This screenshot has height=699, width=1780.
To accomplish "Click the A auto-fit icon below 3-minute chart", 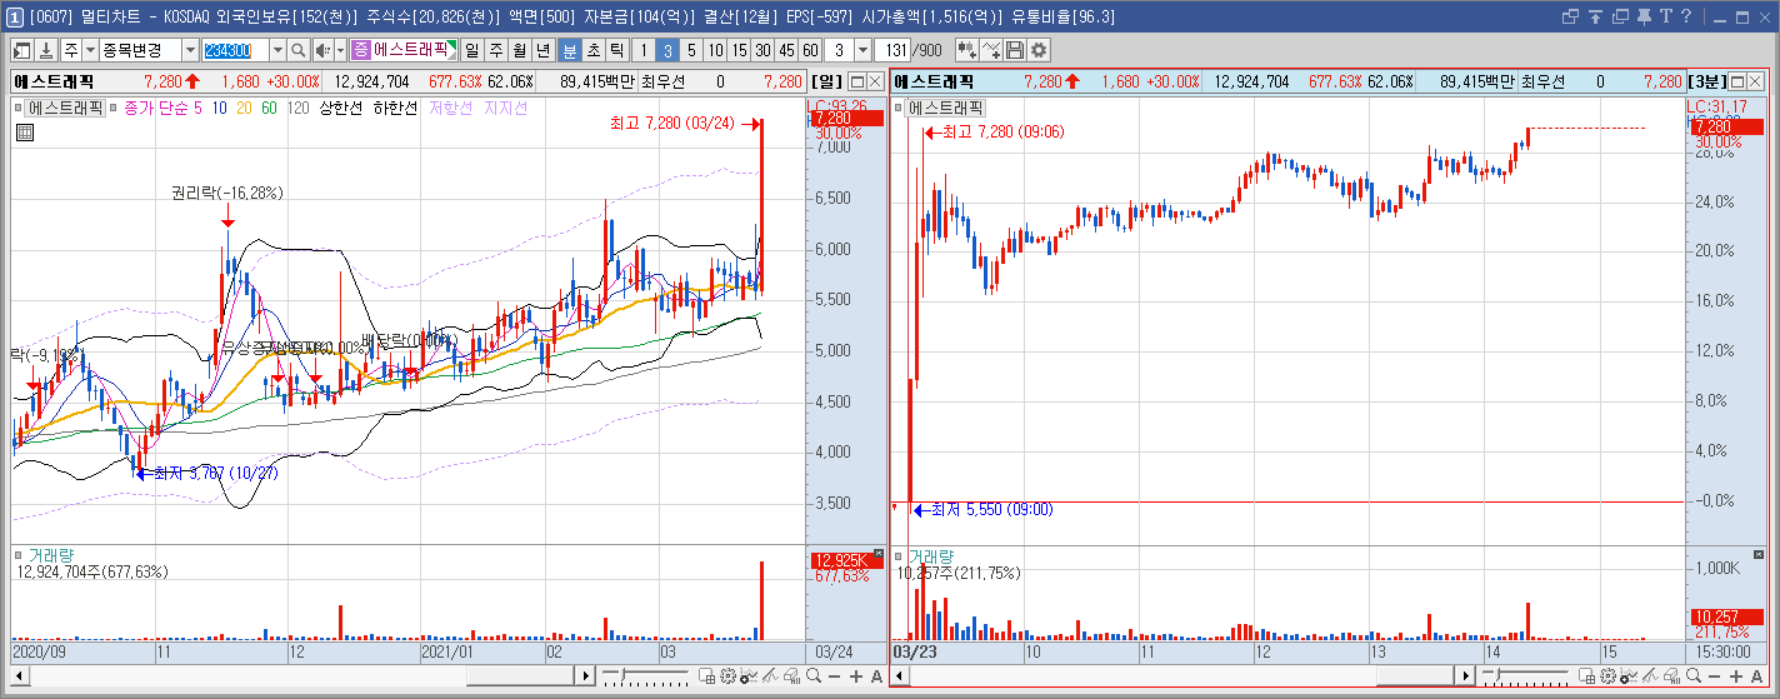I will pyautogui.click(x=1757, y=677).
